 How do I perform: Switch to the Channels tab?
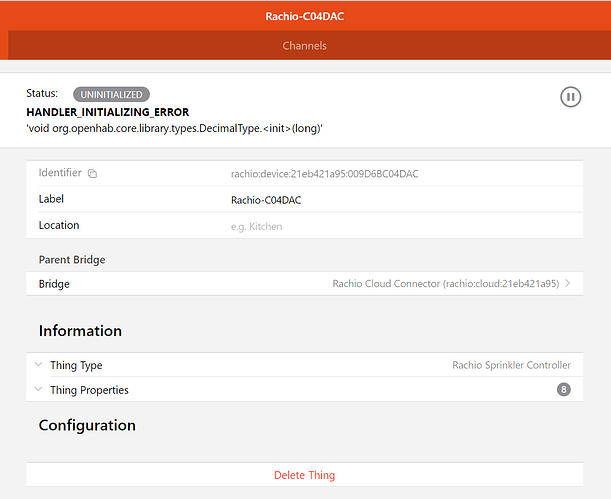click(304, 46)
